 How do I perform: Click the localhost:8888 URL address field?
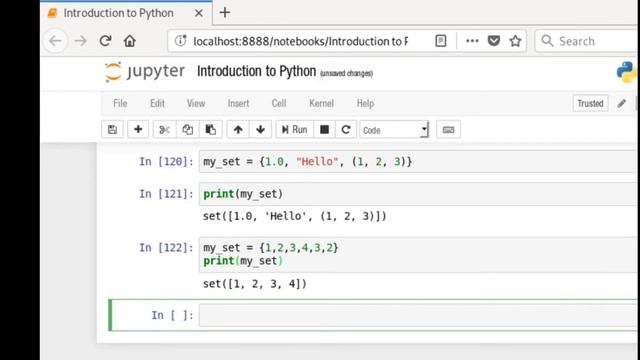coord(300,41)
